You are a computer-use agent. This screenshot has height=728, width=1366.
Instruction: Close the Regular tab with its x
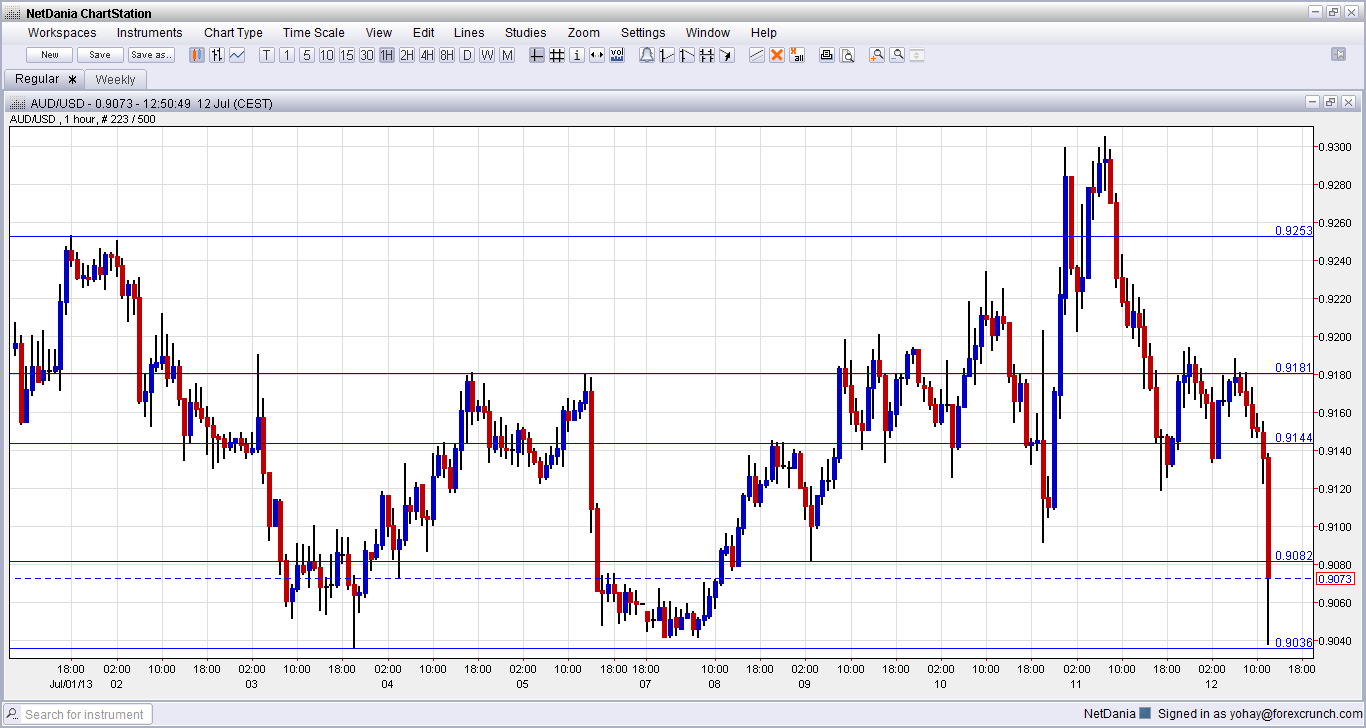click(72, 79)
